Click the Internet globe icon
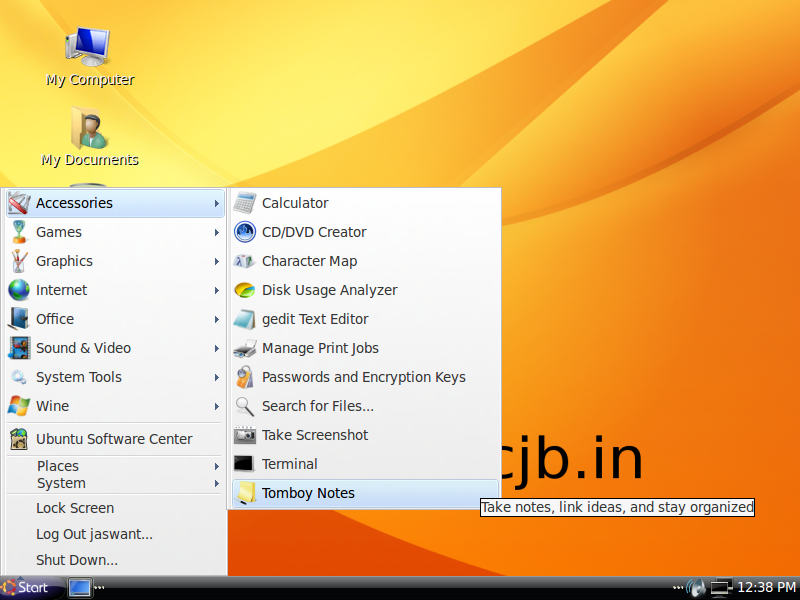 point(19,290)
